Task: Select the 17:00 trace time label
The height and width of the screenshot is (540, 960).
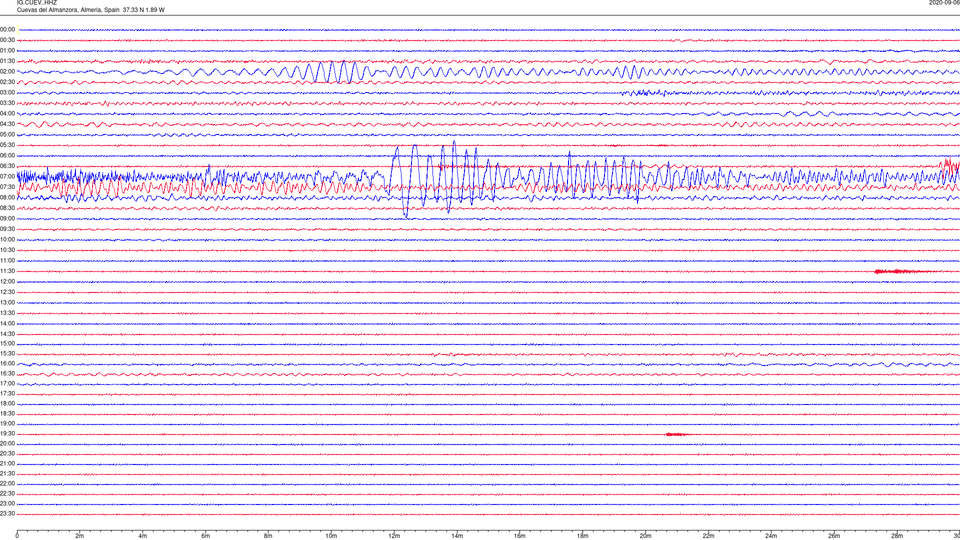Action: (8, 384)
